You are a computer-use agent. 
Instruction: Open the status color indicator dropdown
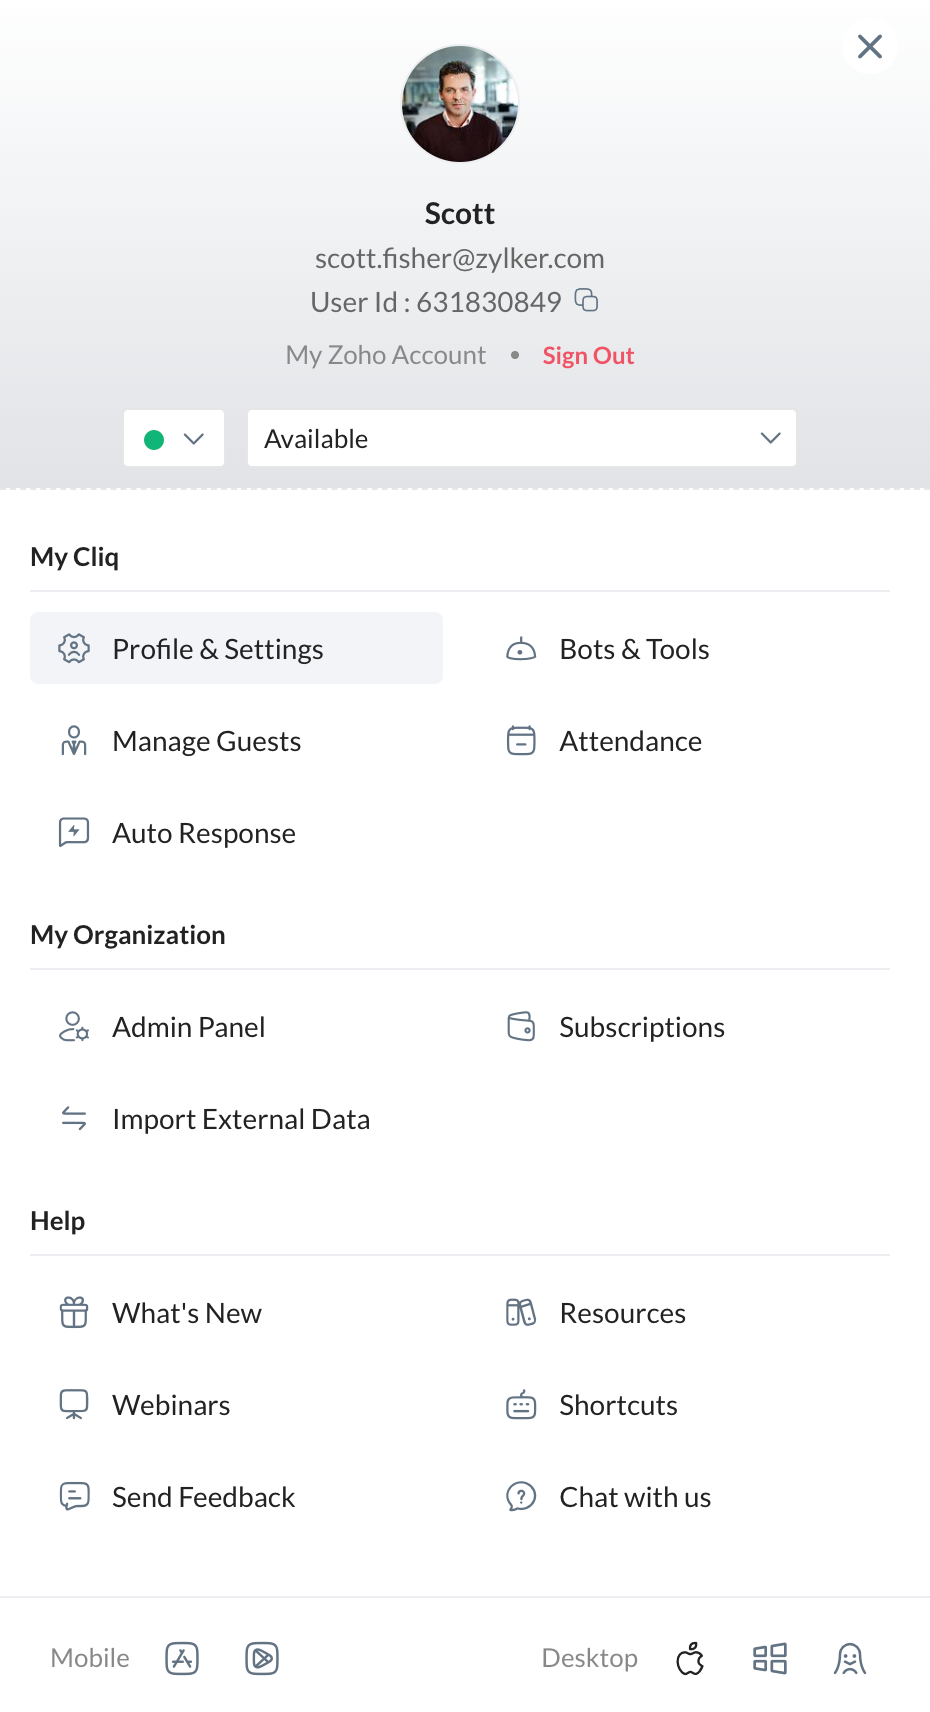coord(174,438)
